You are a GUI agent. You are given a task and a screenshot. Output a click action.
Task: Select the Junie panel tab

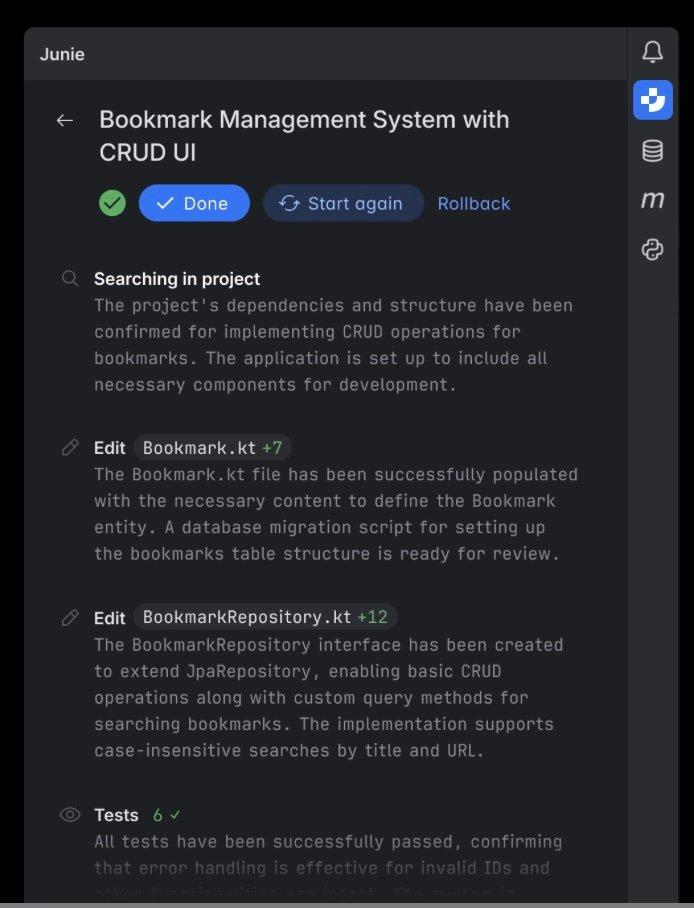[62, 54]
